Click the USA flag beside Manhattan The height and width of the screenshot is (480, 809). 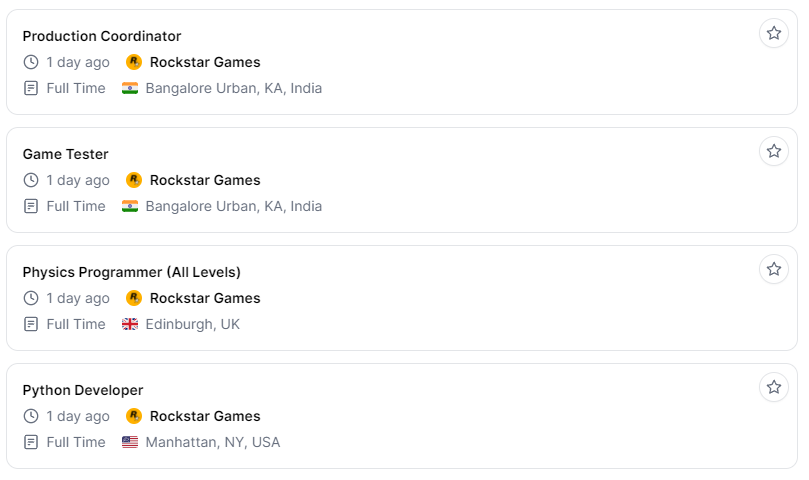[x=130, y=442]
